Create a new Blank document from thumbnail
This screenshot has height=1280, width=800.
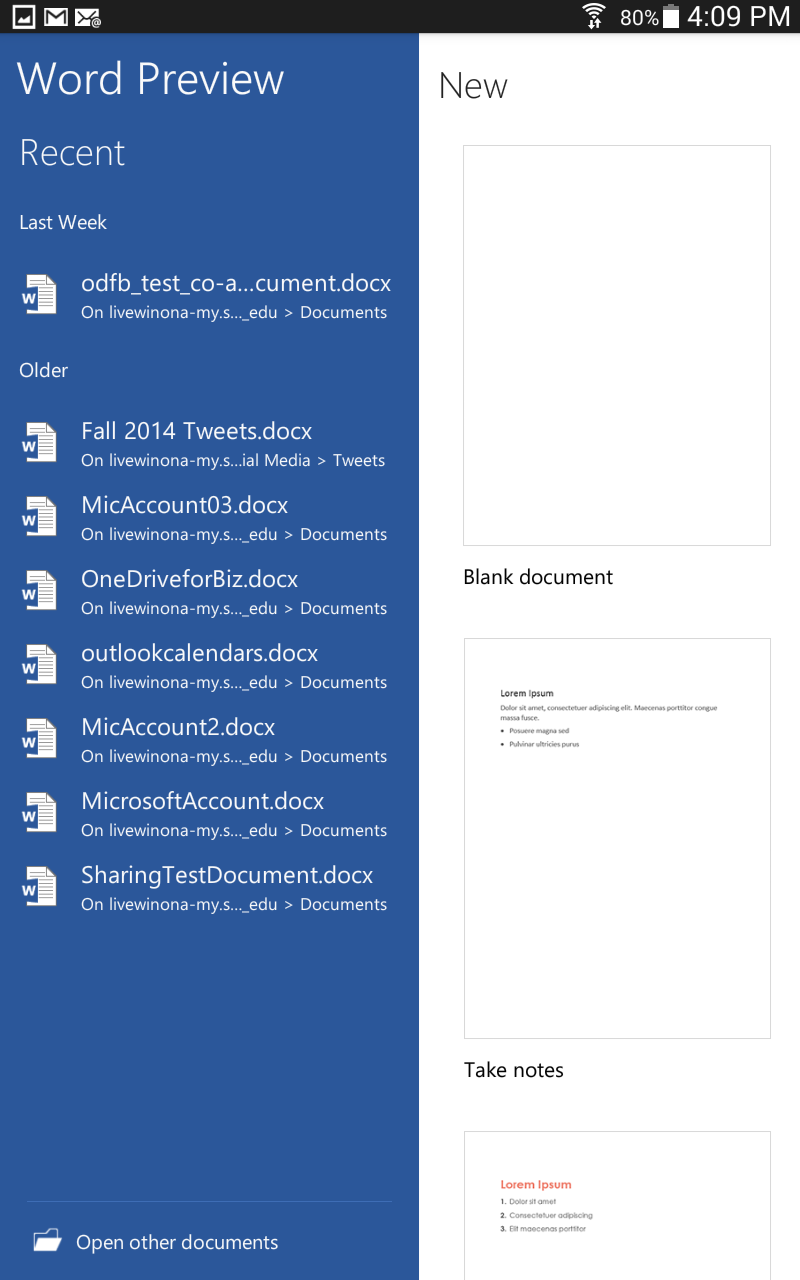[x=617, y=345]
